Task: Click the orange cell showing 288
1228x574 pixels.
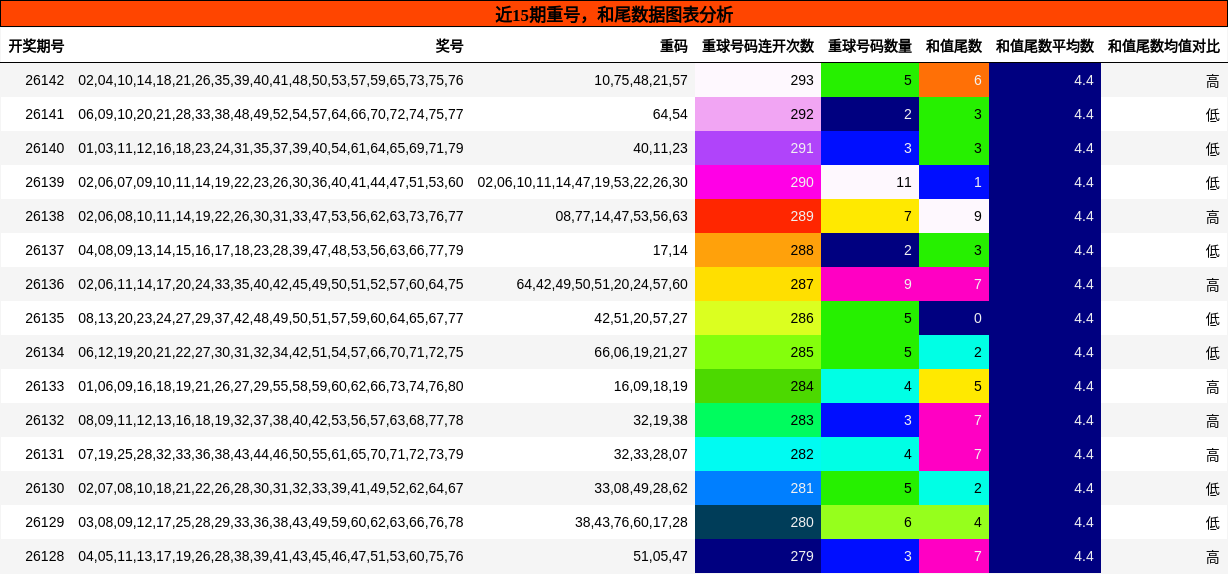Action: pyautogui.click(x=758, y=250)
